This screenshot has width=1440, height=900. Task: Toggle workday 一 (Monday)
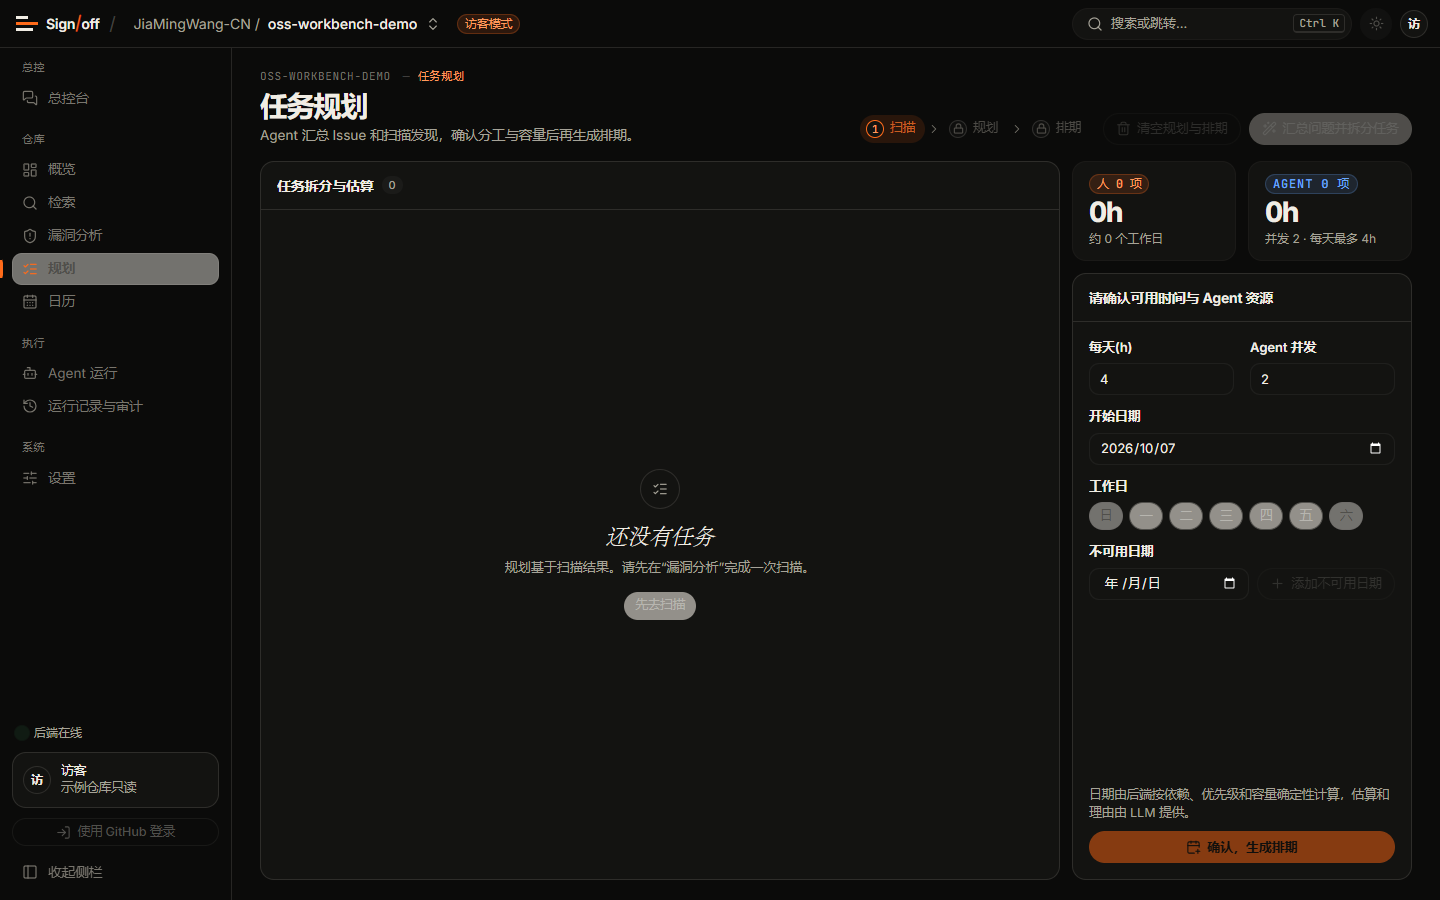tap(1146, 516)
